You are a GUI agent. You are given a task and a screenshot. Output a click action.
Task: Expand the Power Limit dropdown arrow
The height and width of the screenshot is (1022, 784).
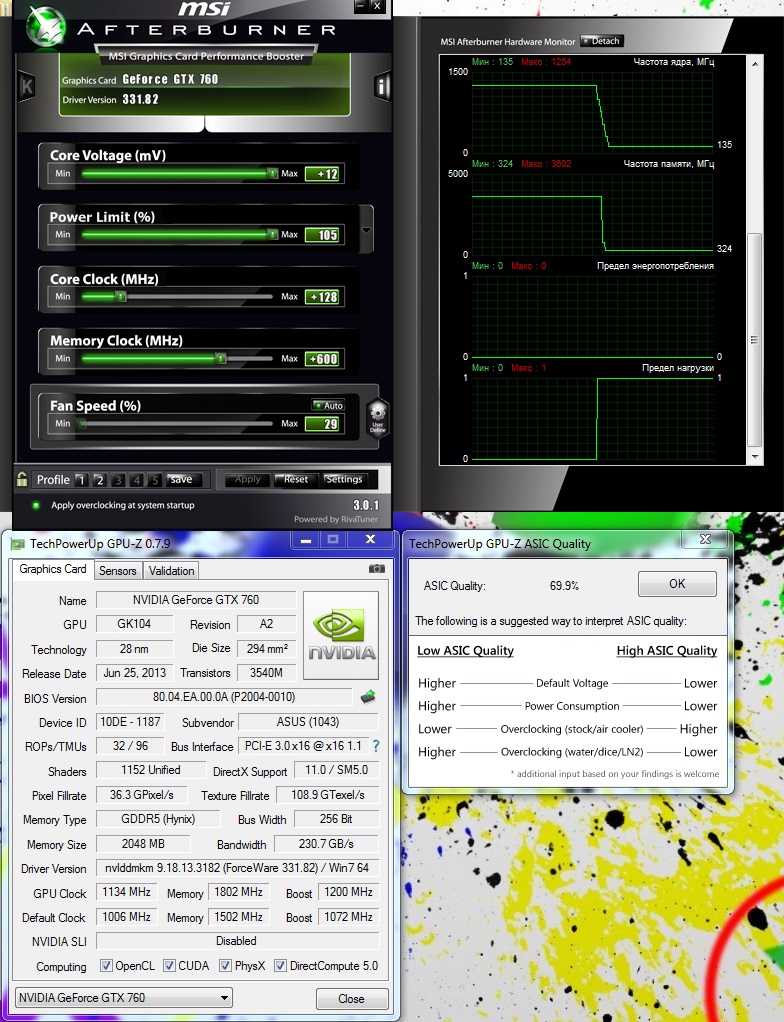coord(366,230)
